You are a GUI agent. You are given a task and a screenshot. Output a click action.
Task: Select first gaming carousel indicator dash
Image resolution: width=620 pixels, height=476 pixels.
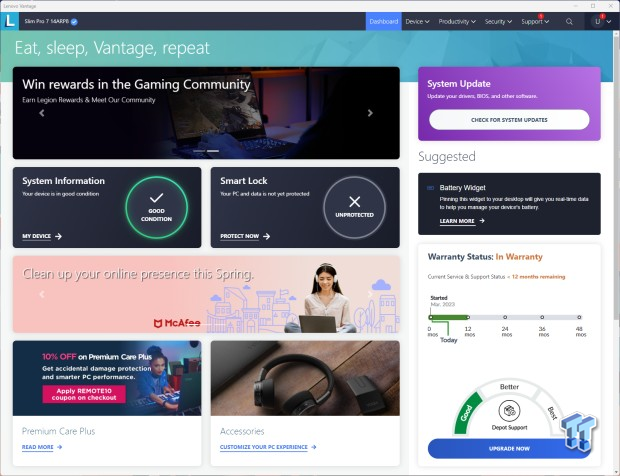[x=199, y=151]
